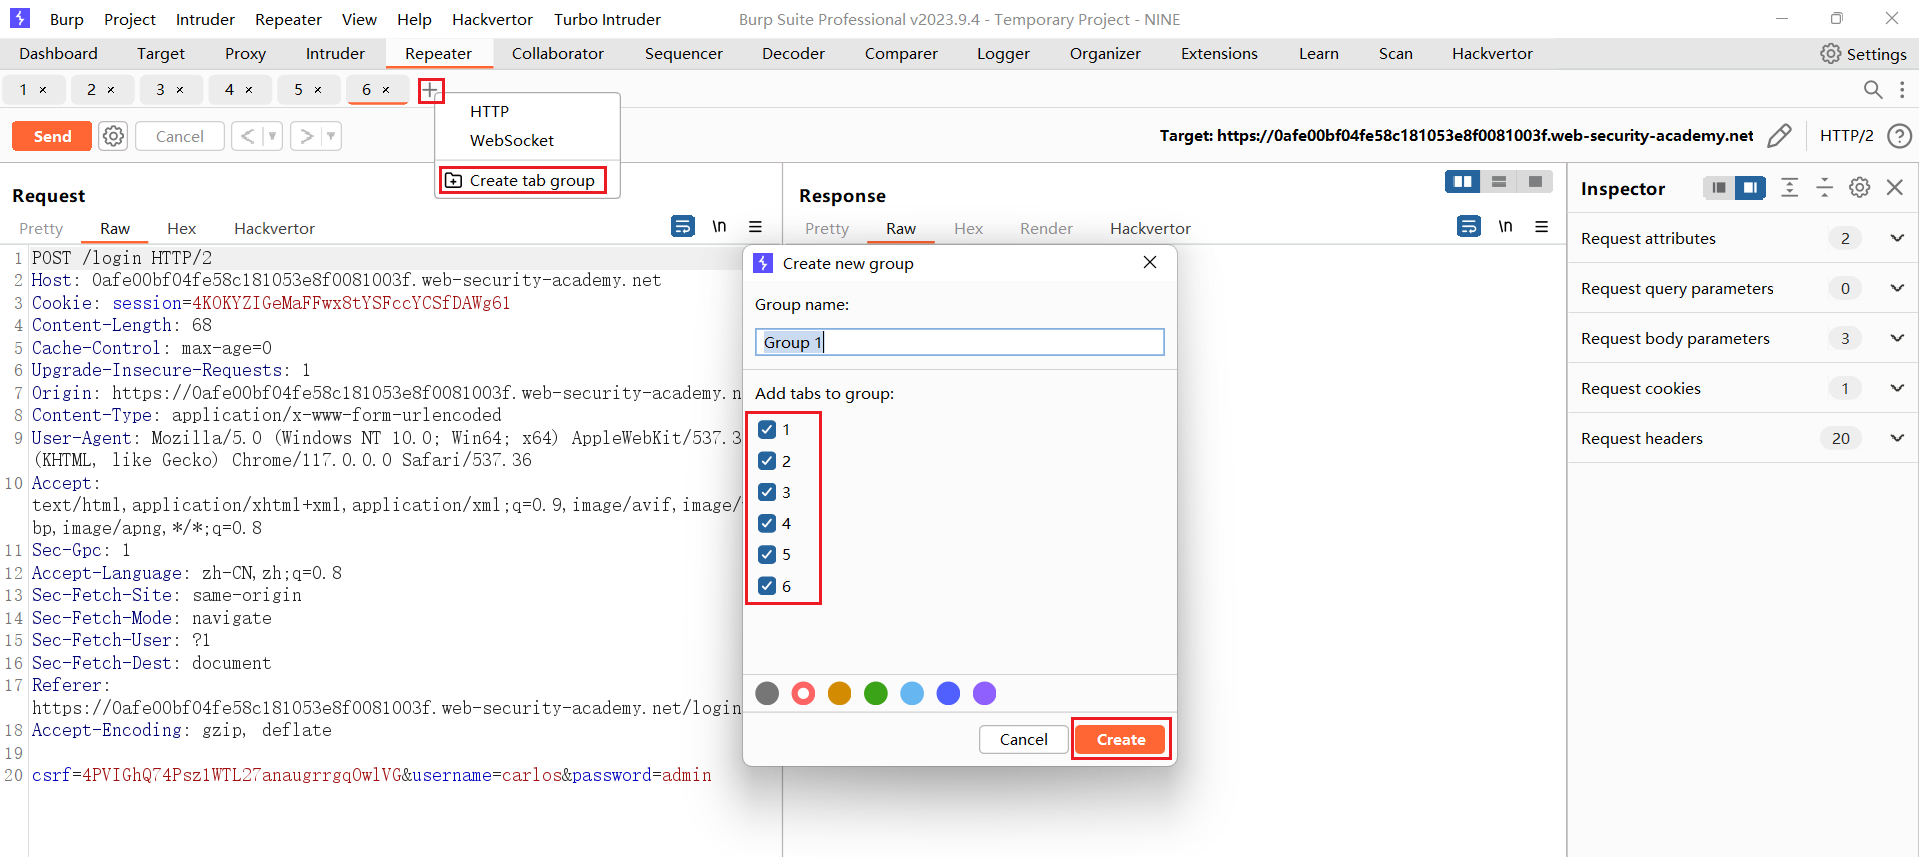1920x857 pixels.
Task: Select top-bottom response layout icon
Action: (x=1499, y=182)
